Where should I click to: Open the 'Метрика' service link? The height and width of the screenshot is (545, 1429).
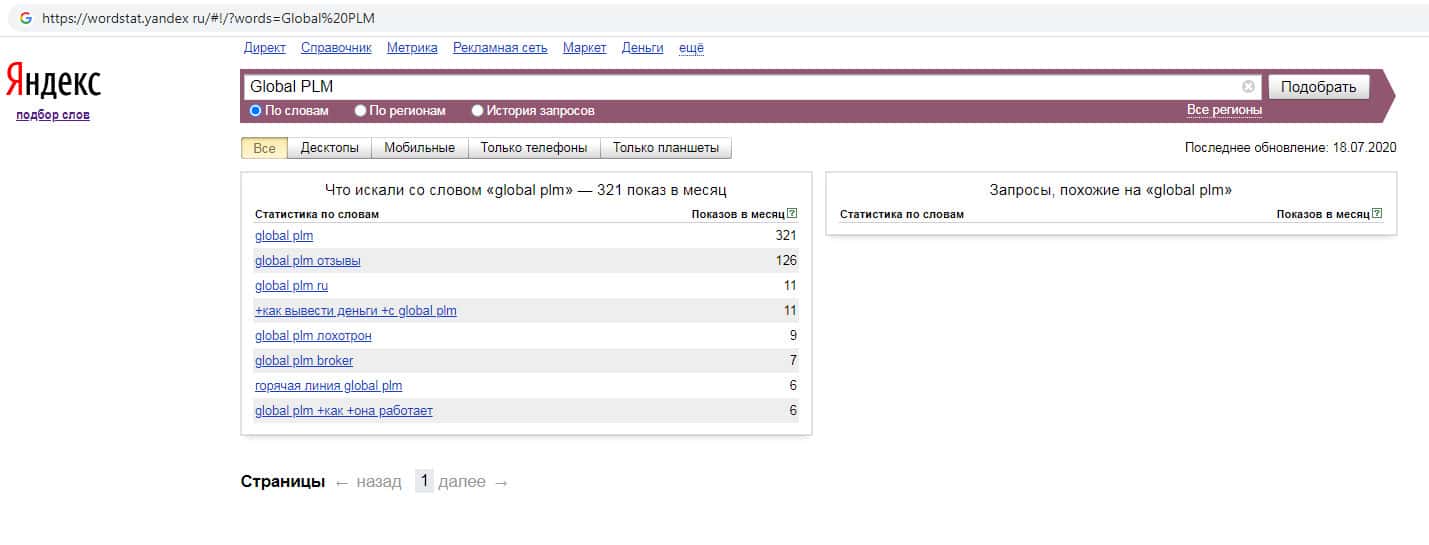tap(412, 48)
